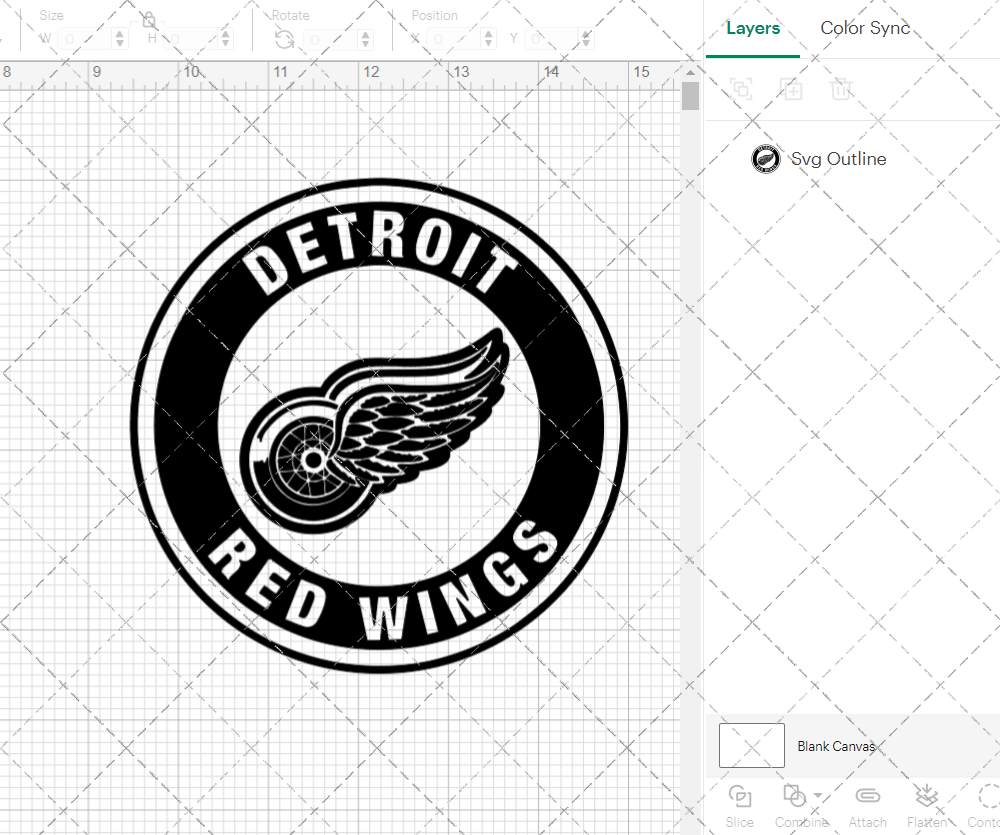The image size is (1000, 835).
Task: Click the Size width input field
Action: click(x=86, y=40)
